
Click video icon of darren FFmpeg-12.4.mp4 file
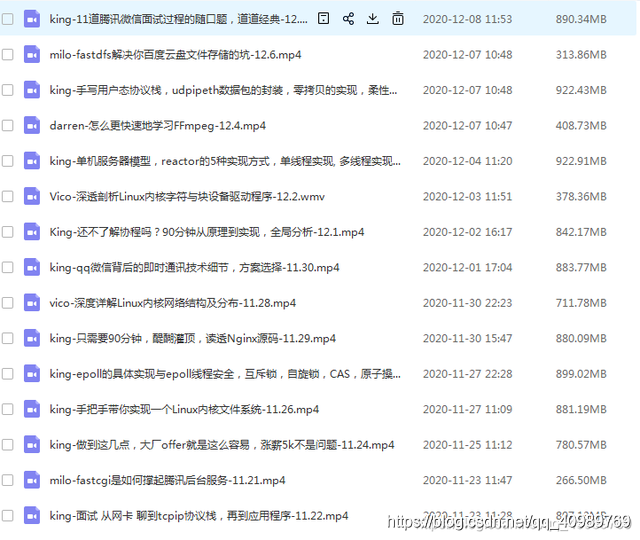pos(32,125)
